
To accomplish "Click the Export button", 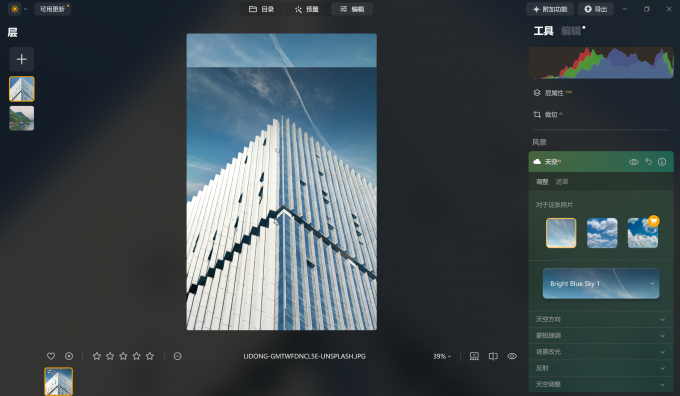I will pos(595,9).
